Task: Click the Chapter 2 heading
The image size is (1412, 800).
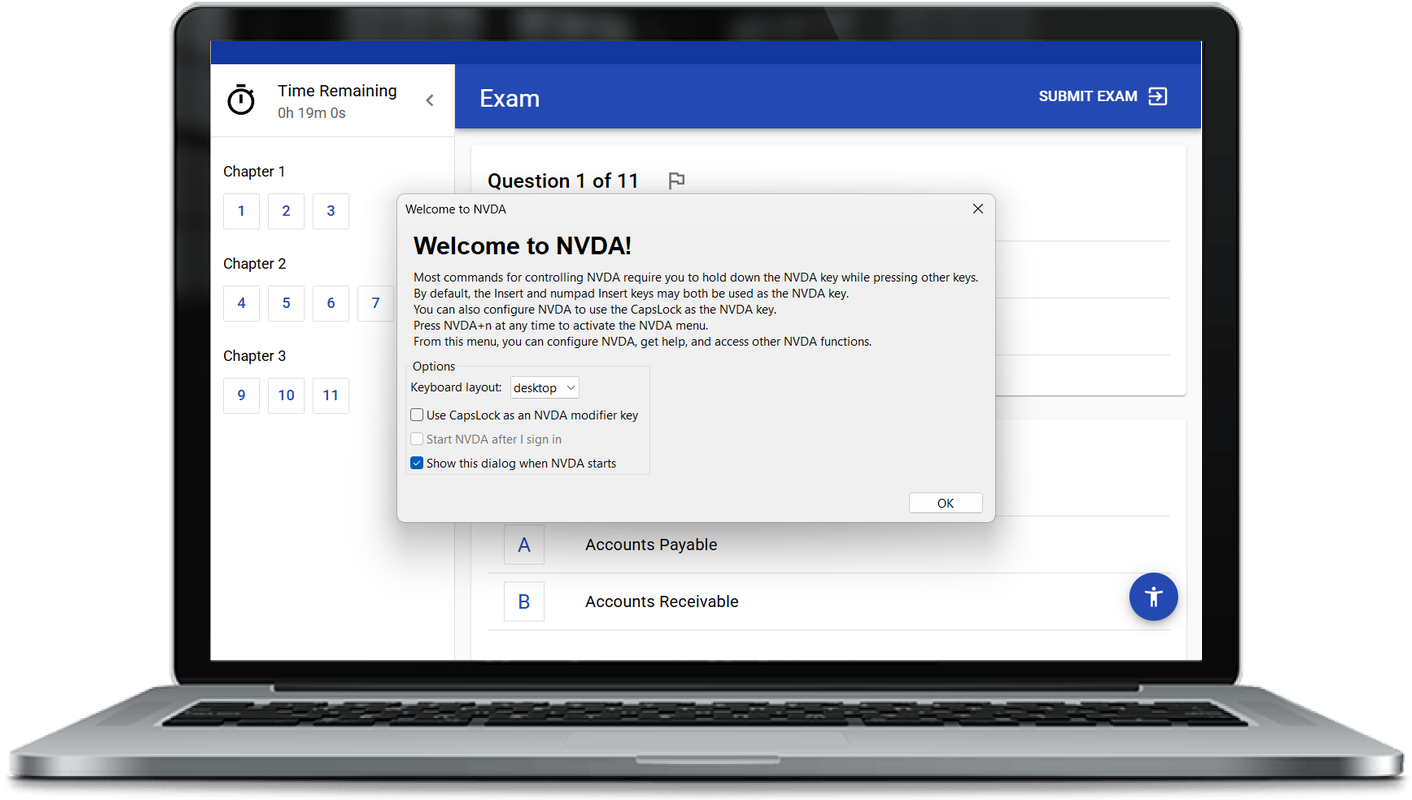Action: click(x=254, y=264)
